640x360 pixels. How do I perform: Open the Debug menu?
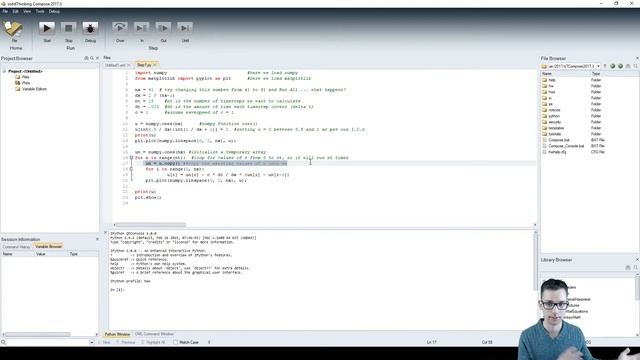[54, 11]
